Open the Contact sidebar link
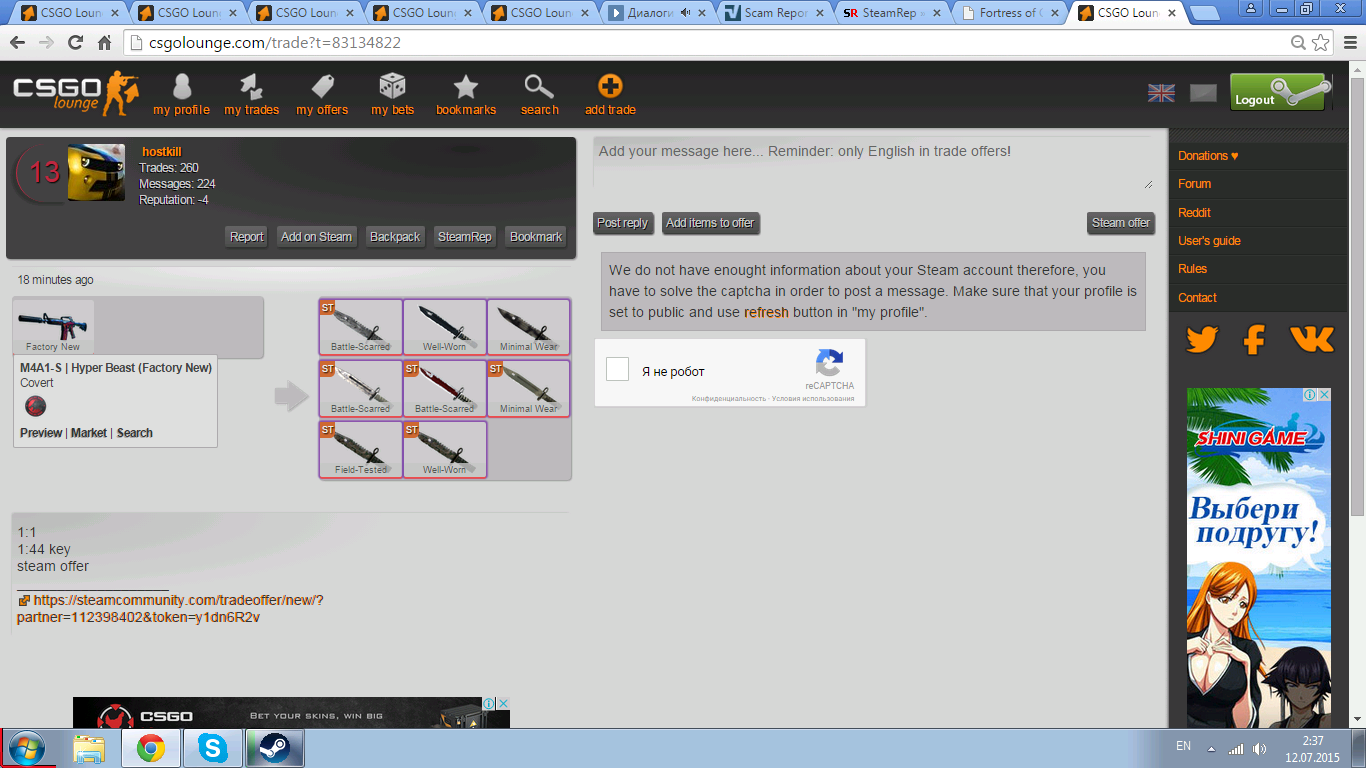This screenshot has width=1366, height=768. click(1197, 298)
